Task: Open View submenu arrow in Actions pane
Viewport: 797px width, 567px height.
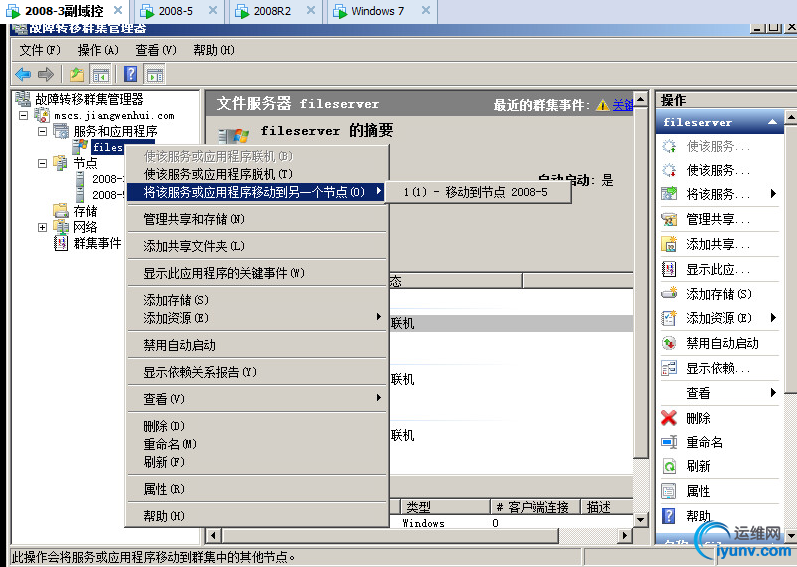Action: (773, 392)
